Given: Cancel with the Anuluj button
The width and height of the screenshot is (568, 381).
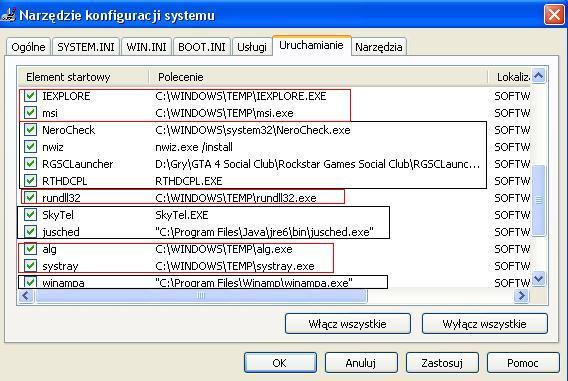Looking at the screenshot, I should click(361, 363).
